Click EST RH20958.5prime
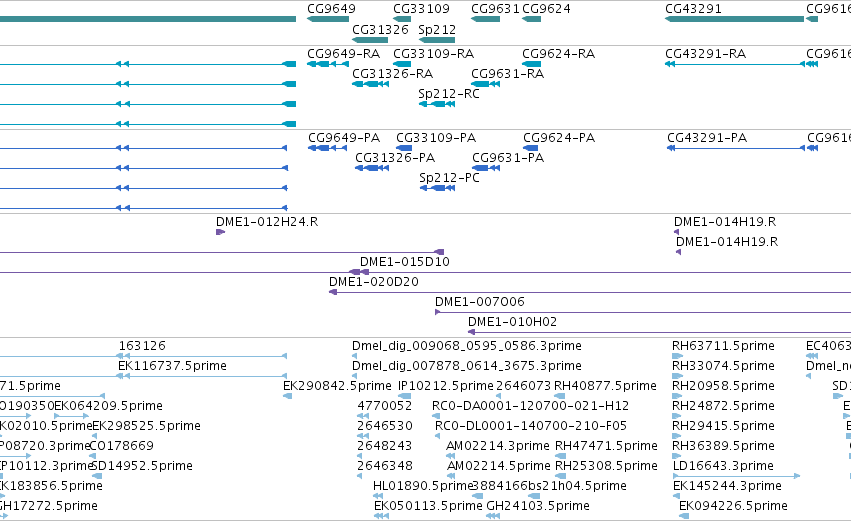The width and height of the screenshot is (851, 521). click(723, 386)
